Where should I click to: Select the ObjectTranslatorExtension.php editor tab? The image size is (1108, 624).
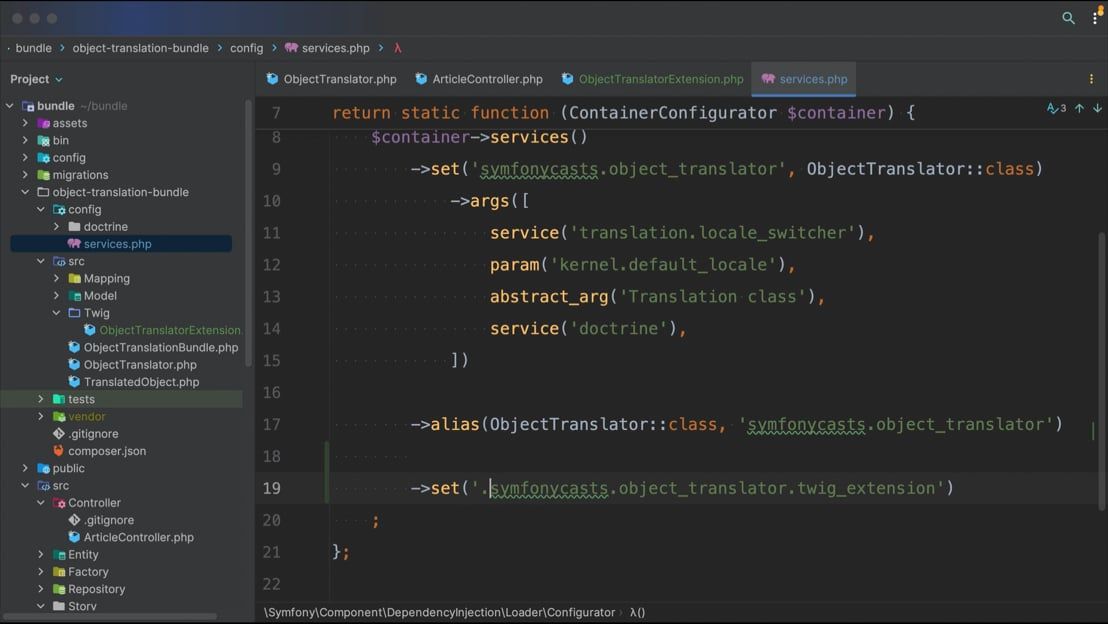coord(655,78)
